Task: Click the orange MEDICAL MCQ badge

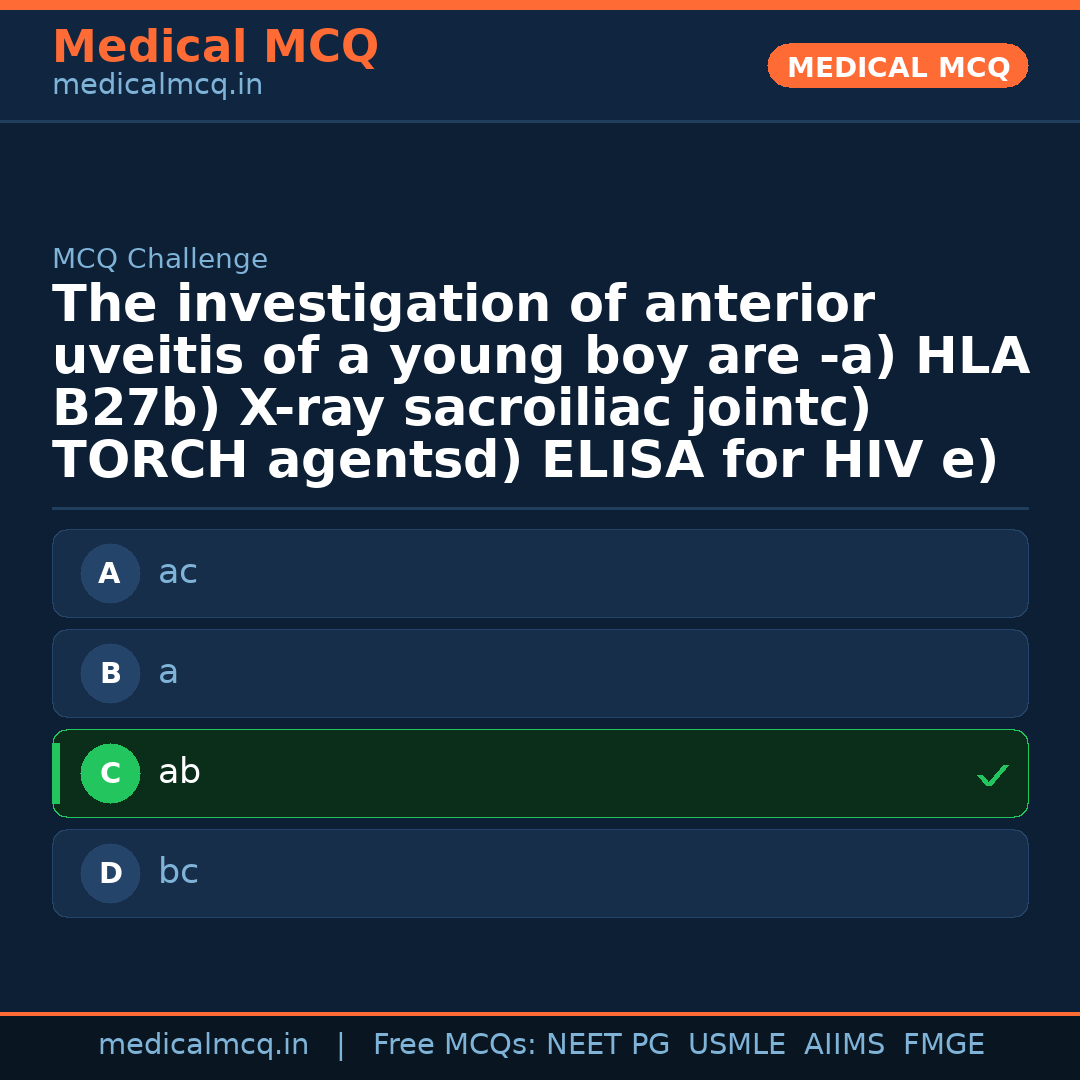Action: [897, 66]
